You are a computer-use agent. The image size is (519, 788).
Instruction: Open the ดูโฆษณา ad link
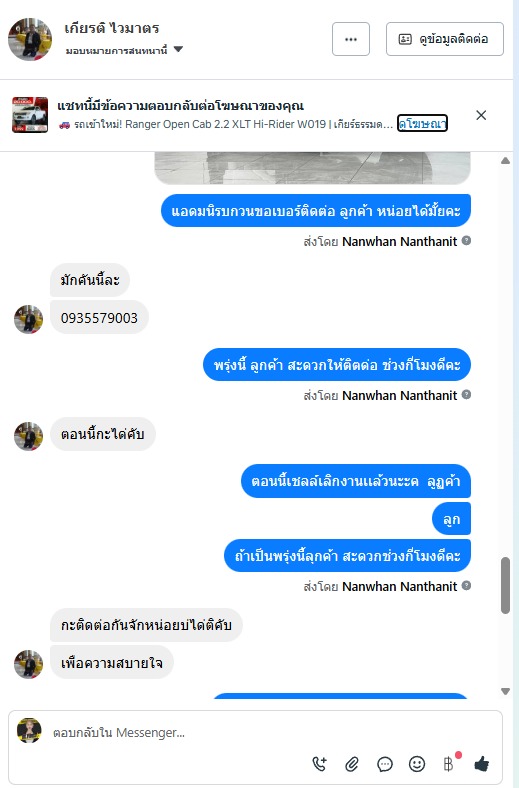(422, 124)
